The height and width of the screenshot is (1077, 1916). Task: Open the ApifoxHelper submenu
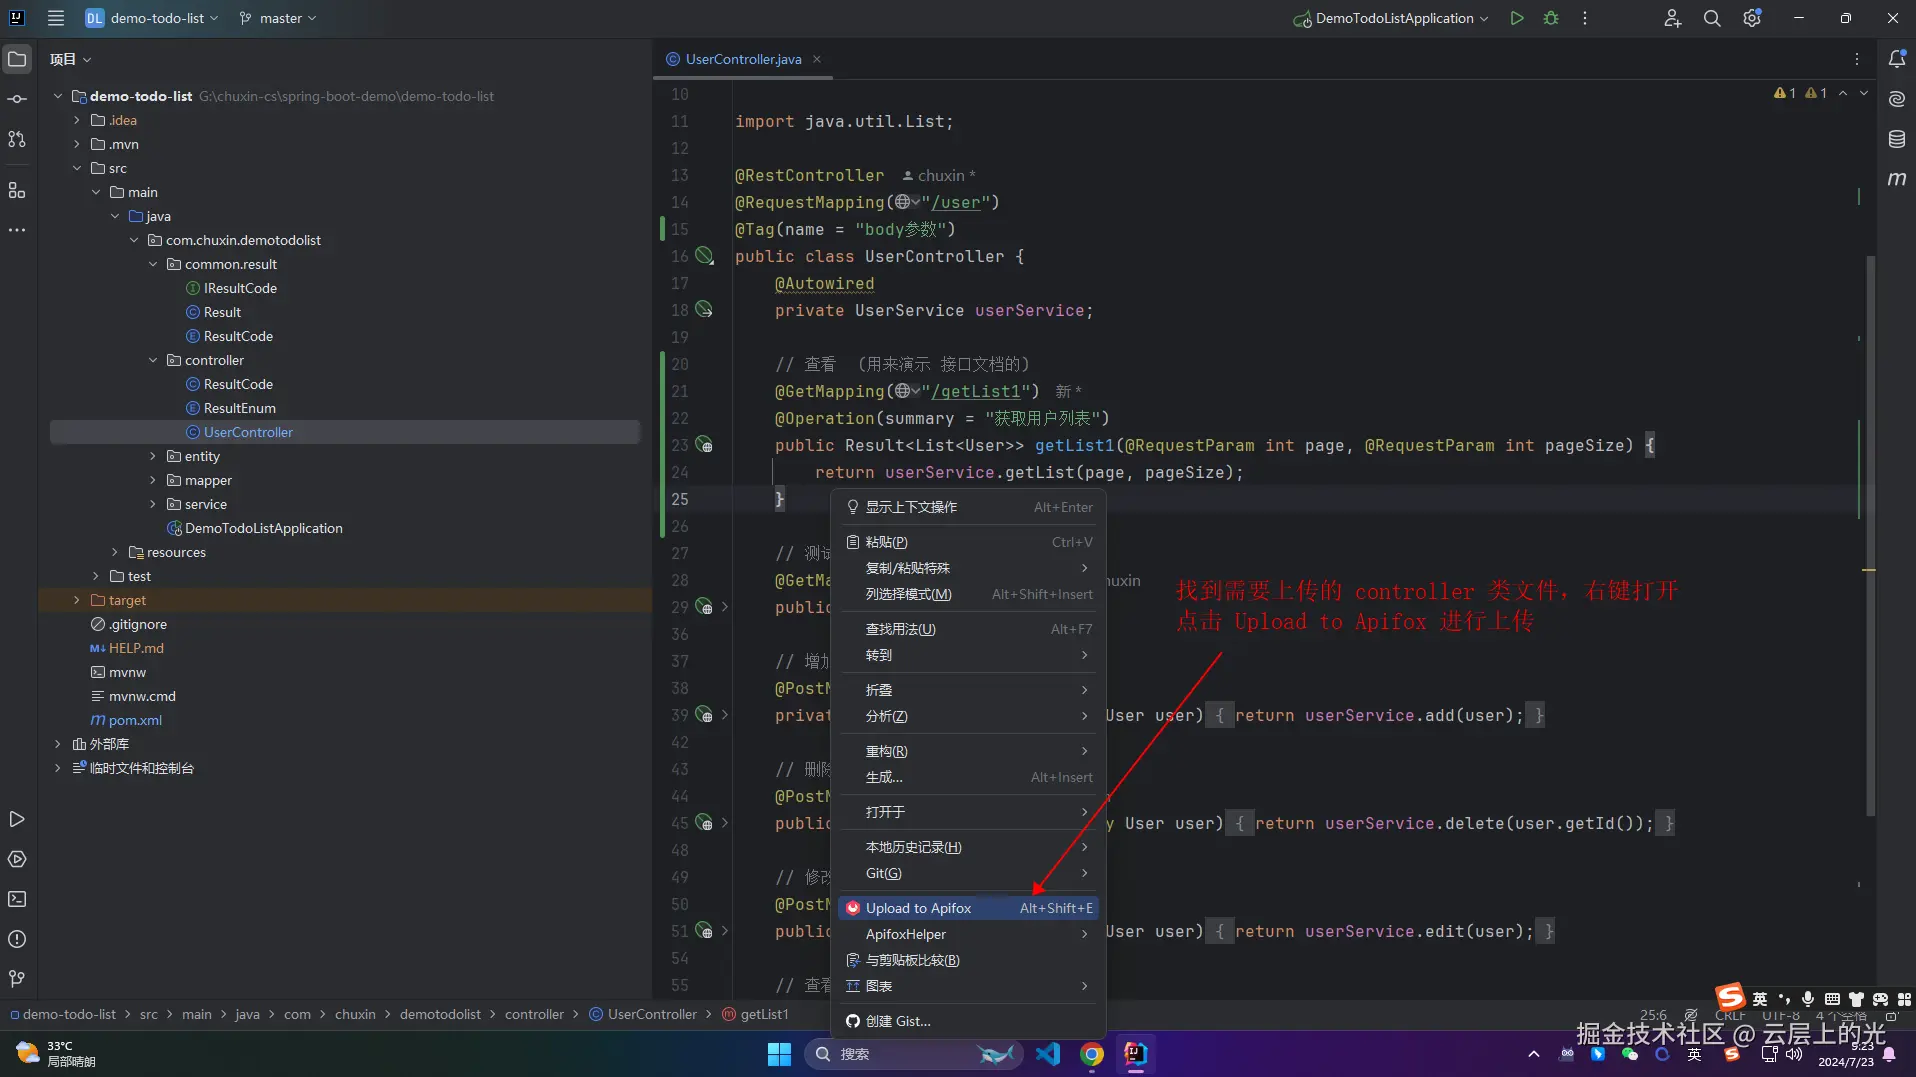tap(969, 934)
